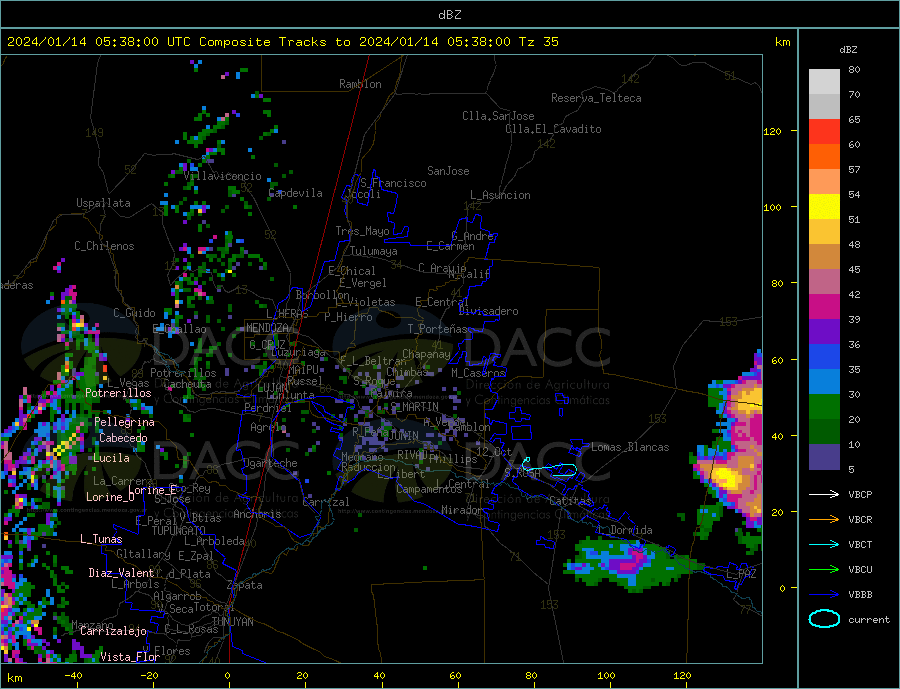
Task: Click the L_Asuncion label
Action: [500, 195]
